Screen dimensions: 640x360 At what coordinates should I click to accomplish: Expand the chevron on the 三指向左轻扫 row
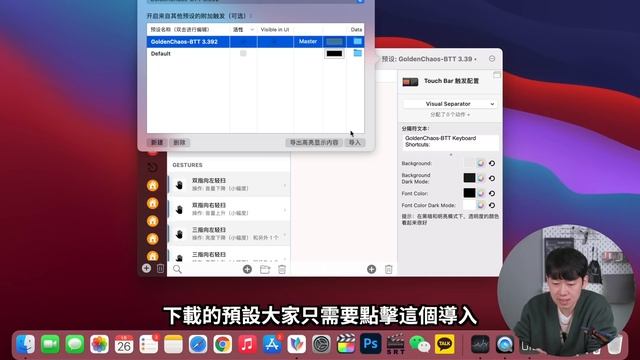(x=284, y=234)
